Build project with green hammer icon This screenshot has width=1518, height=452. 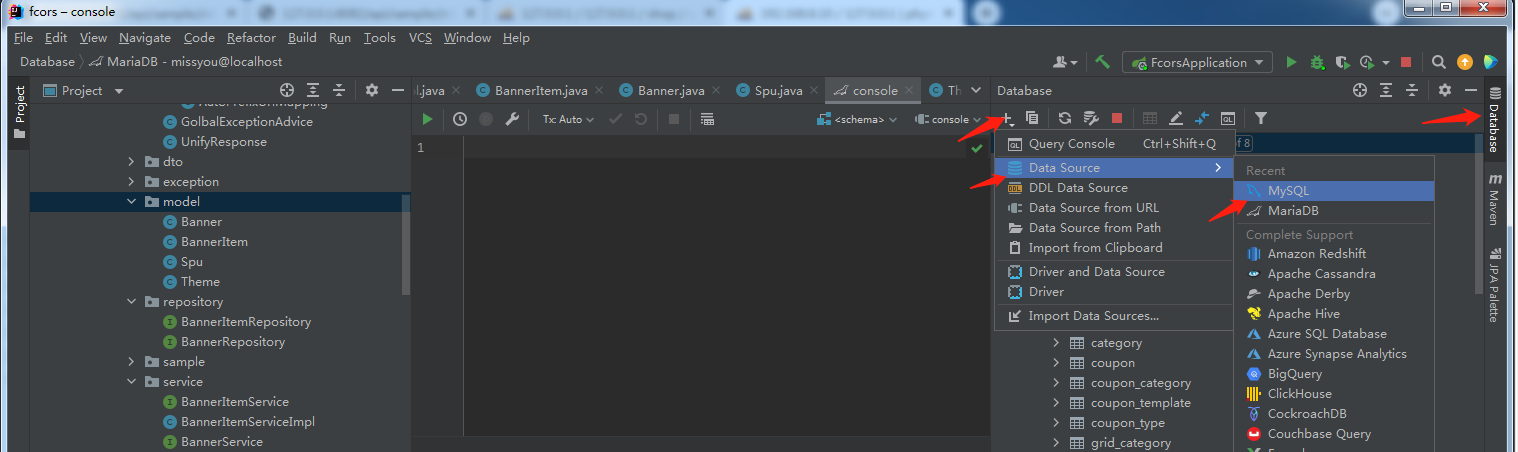(x=1102, y=62)
